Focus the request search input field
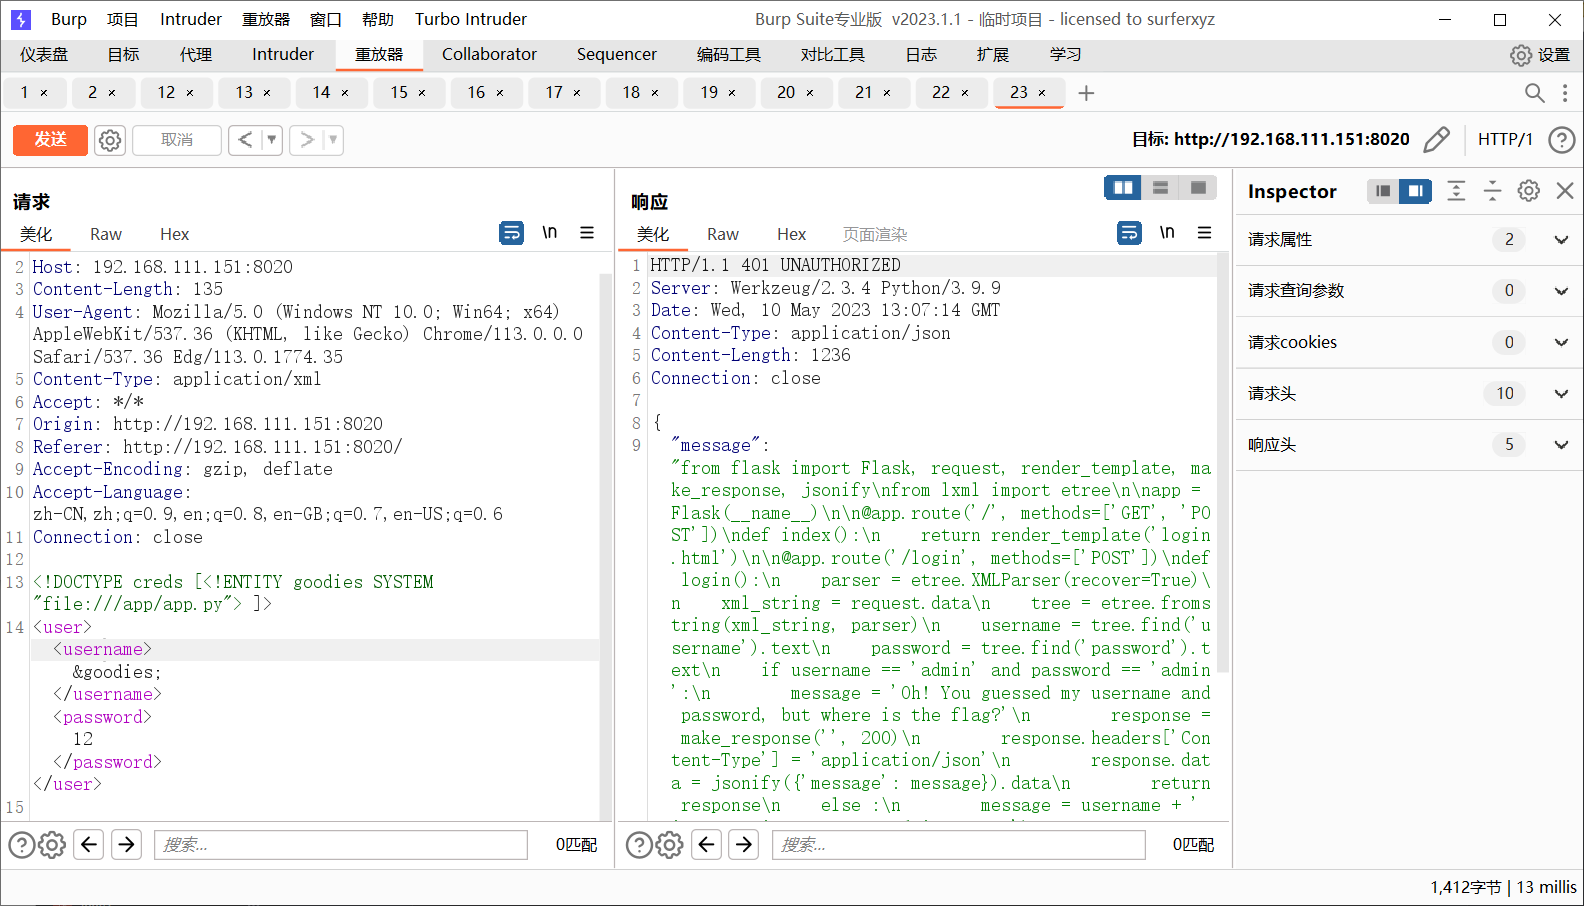The image size is (1584, 906). click(340, 845)
